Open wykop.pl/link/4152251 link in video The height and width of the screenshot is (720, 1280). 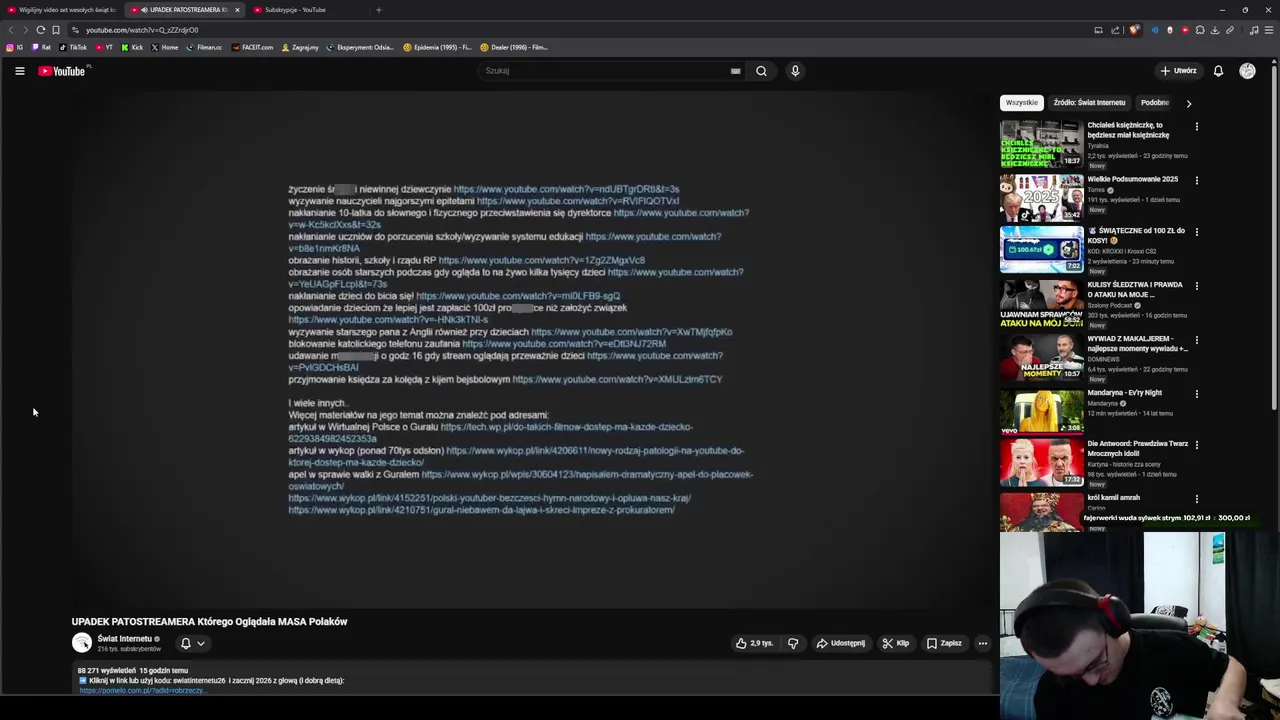pos(490,498)
